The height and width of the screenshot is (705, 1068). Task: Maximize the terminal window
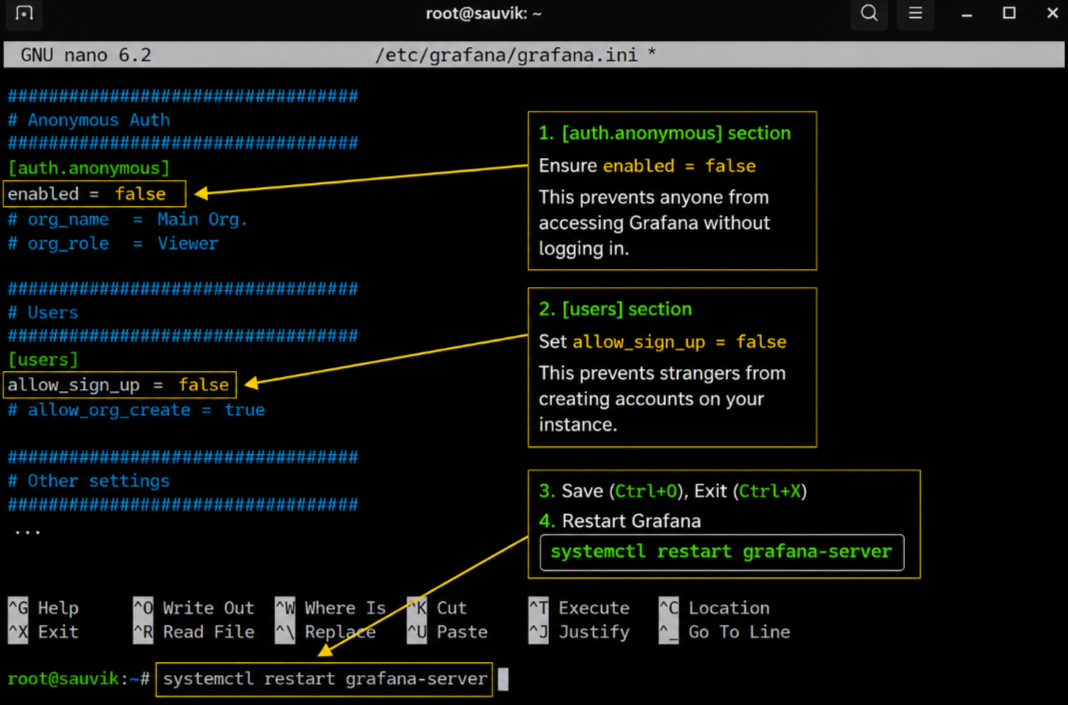1009,13
